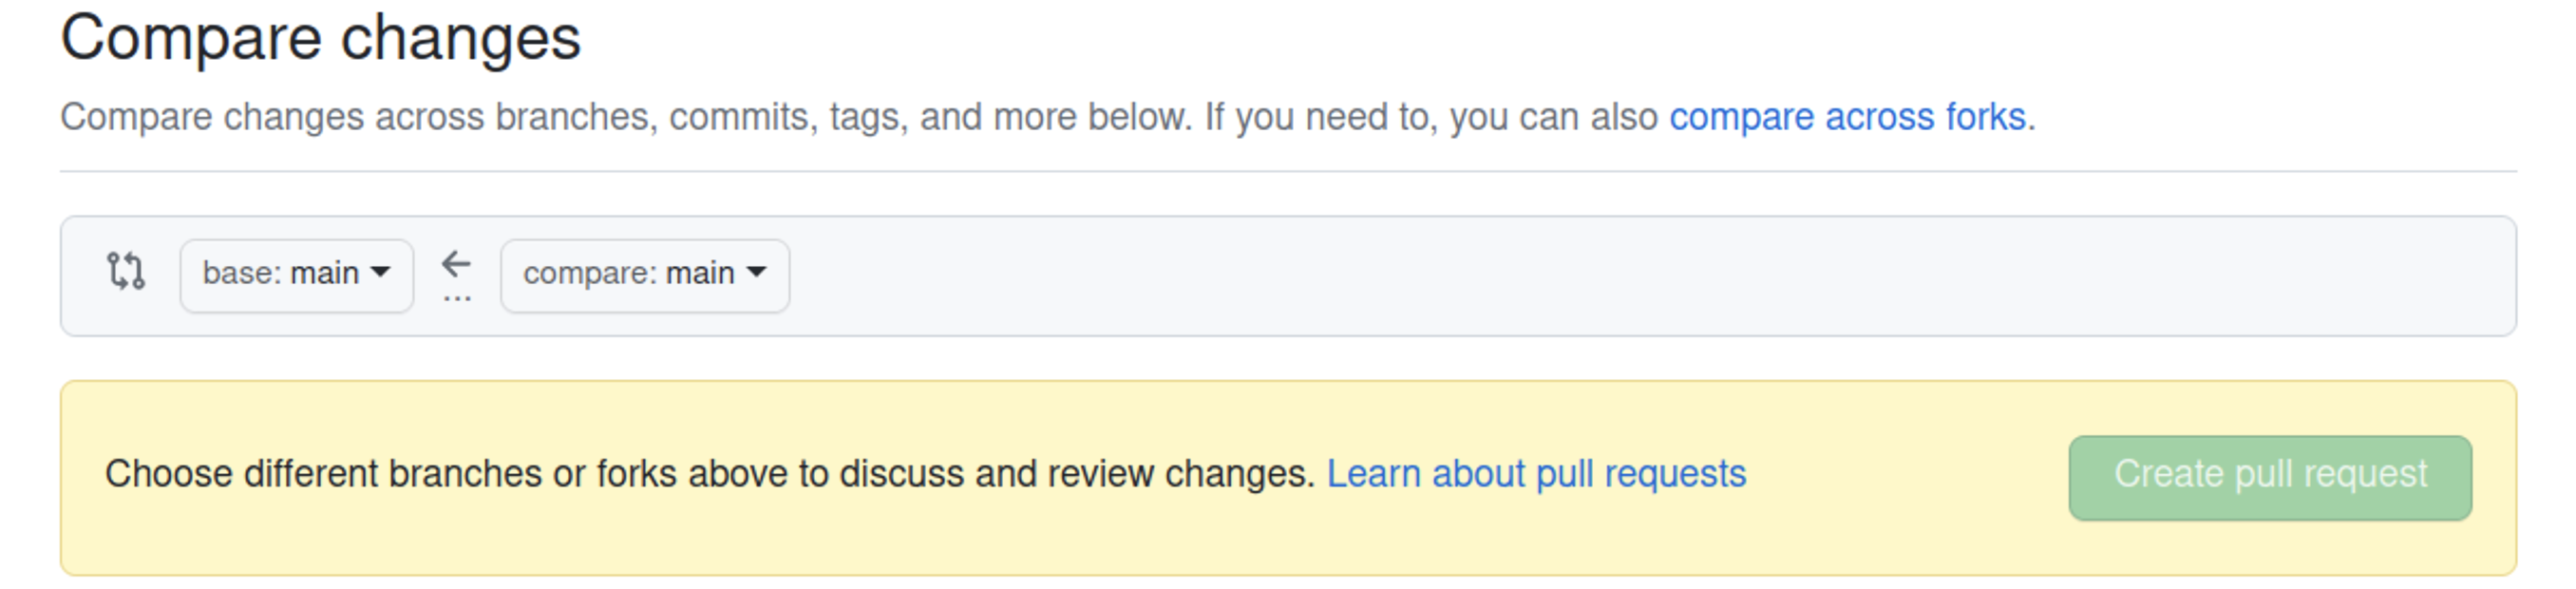Click the "base:" label in branch selector

[x=241, y=273]
